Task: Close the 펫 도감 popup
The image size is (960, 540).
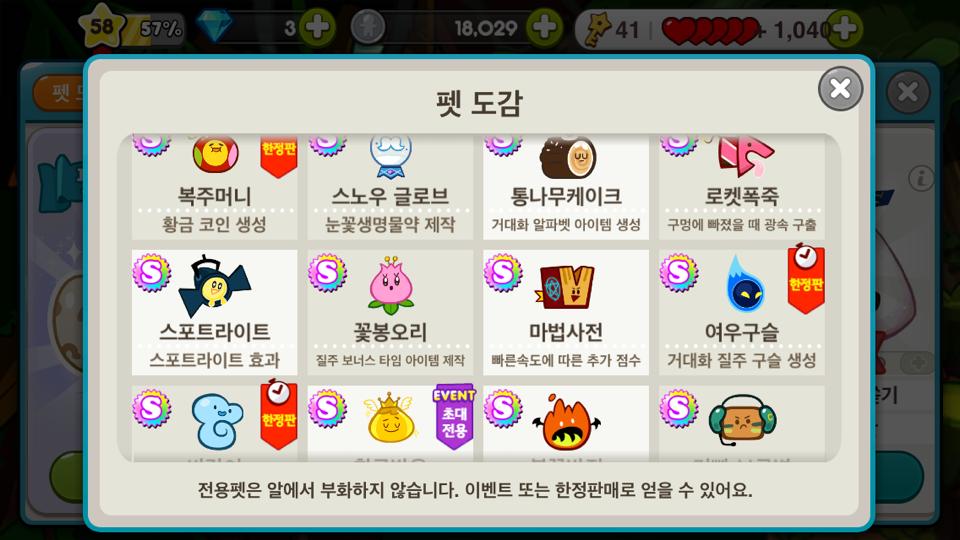Action: click(x=840, y=89)
